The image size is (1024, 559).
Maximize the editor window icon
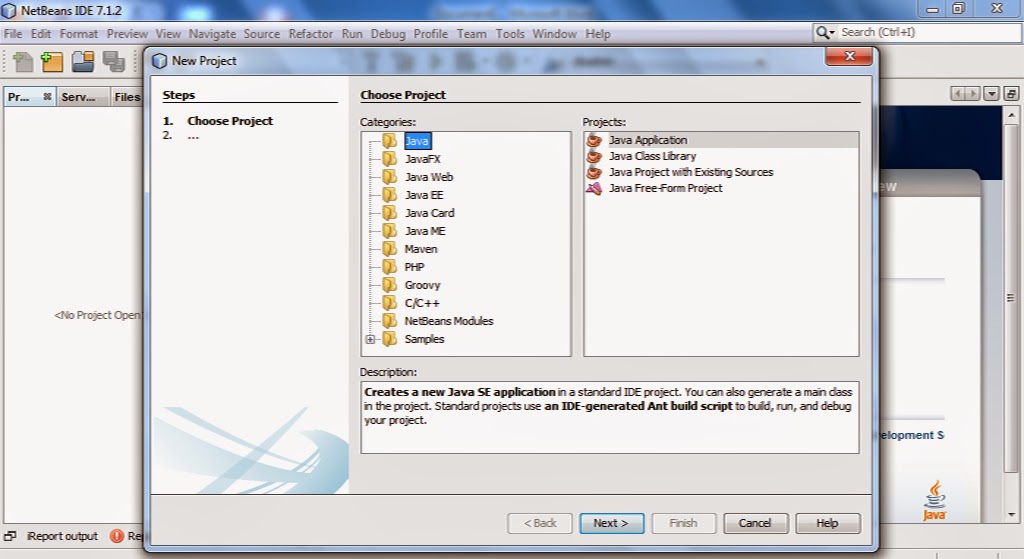(x=1011, y=94)
